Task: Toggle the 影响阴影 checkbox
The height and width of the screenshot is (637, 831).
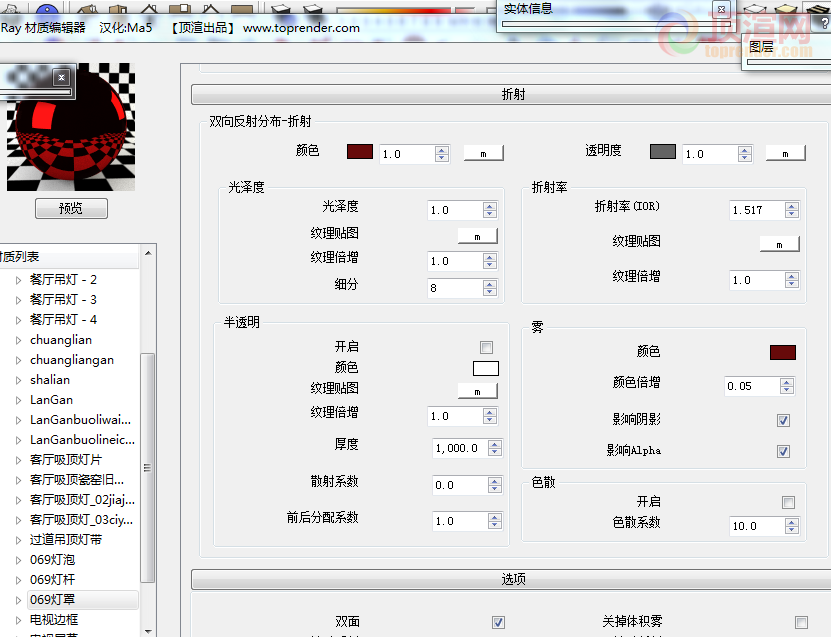Action: [x=783, y=420]
